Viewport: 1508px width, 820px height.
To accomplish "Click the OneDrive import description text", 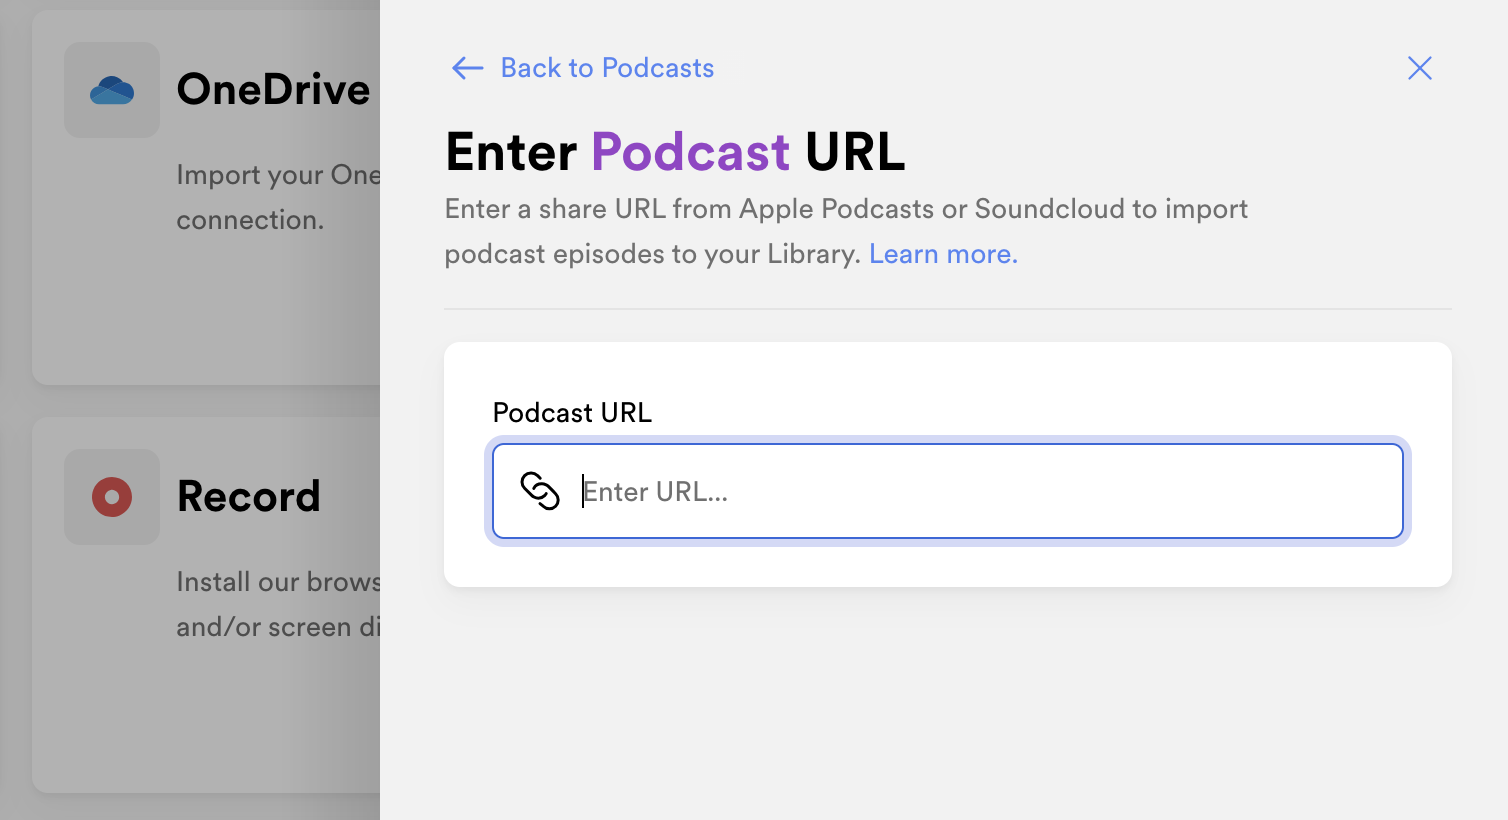I will [x=278, y=197].
